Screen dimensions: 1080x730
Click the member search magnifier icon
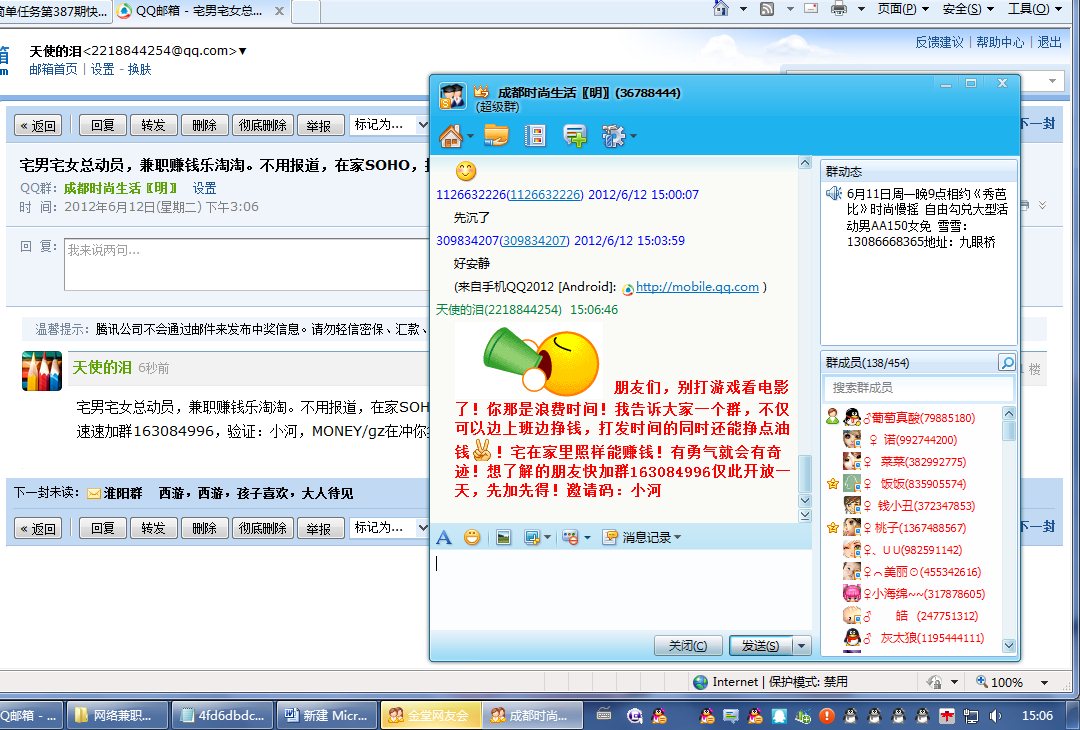pyautogui.click(x=1006, y=363)
